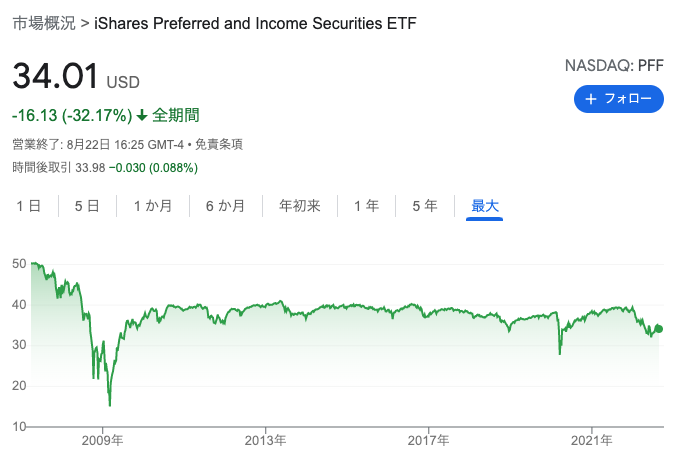Select the 1日 range tab
This screenshot has width=693, height=458.
click(29, 206)
